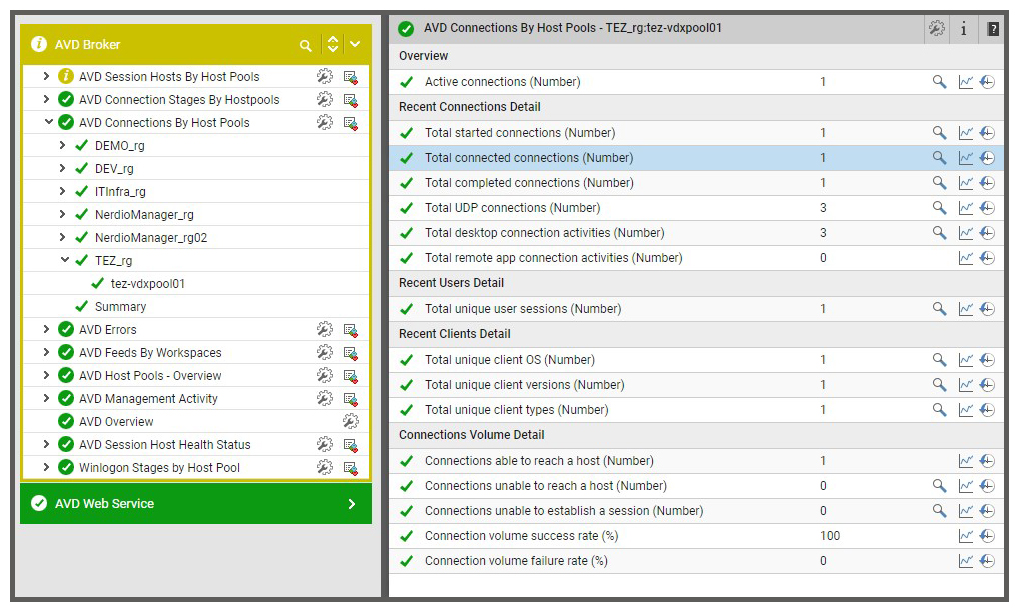Image resolution: width=1019 pixels, height=612 pixels.
Task: Open configuration gear for AVD Host Pools - Overview
Action: tap(325, 376)
